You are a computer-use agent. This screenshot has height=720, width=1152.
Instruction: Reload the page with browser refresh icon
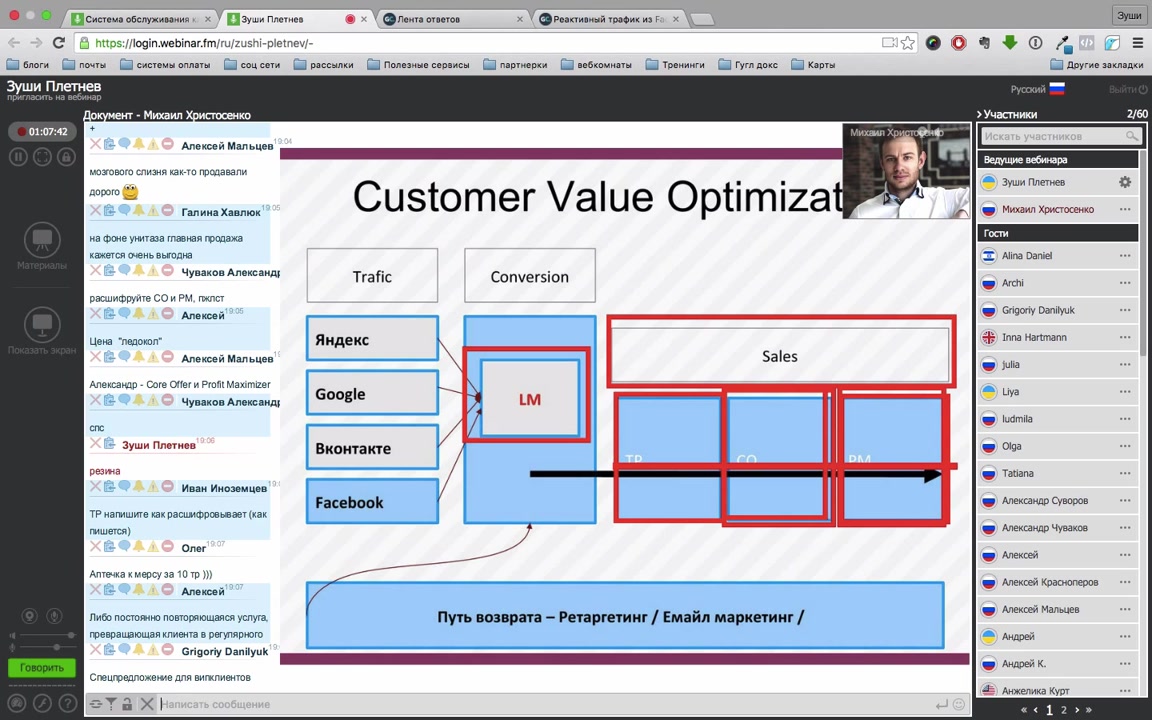[59, 43]
